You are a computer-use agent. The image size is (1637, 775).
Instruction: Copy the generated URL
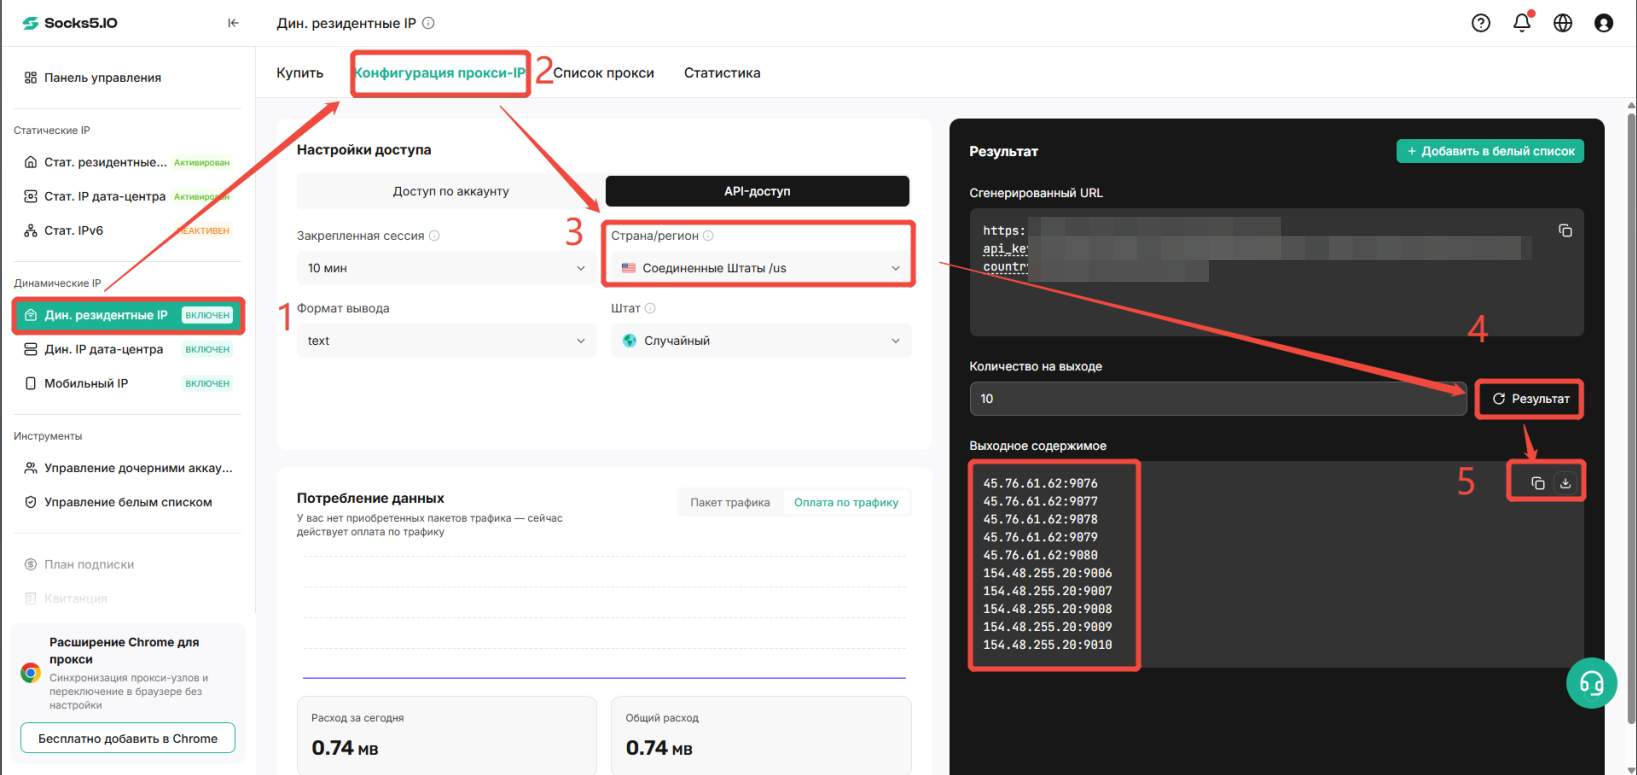(x=1565, y=231)
